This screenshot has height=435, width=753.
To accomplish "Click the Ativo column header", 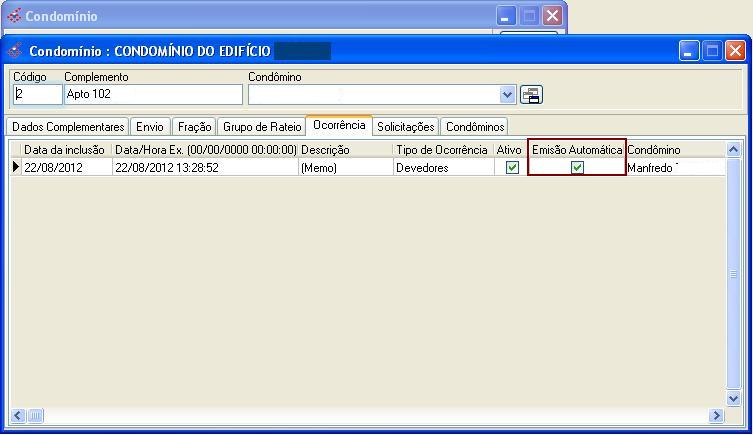I will click(x=511, y=150).
